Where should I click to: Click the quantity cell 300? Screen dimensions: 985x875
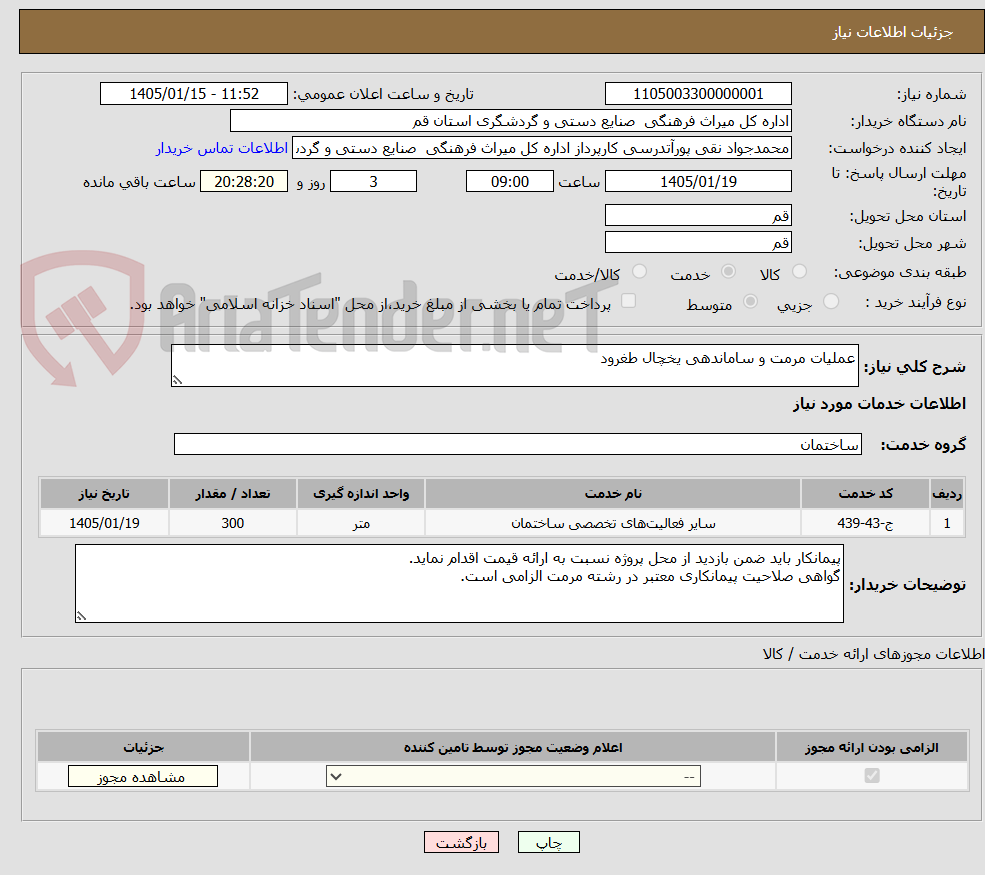pos(232,523)
